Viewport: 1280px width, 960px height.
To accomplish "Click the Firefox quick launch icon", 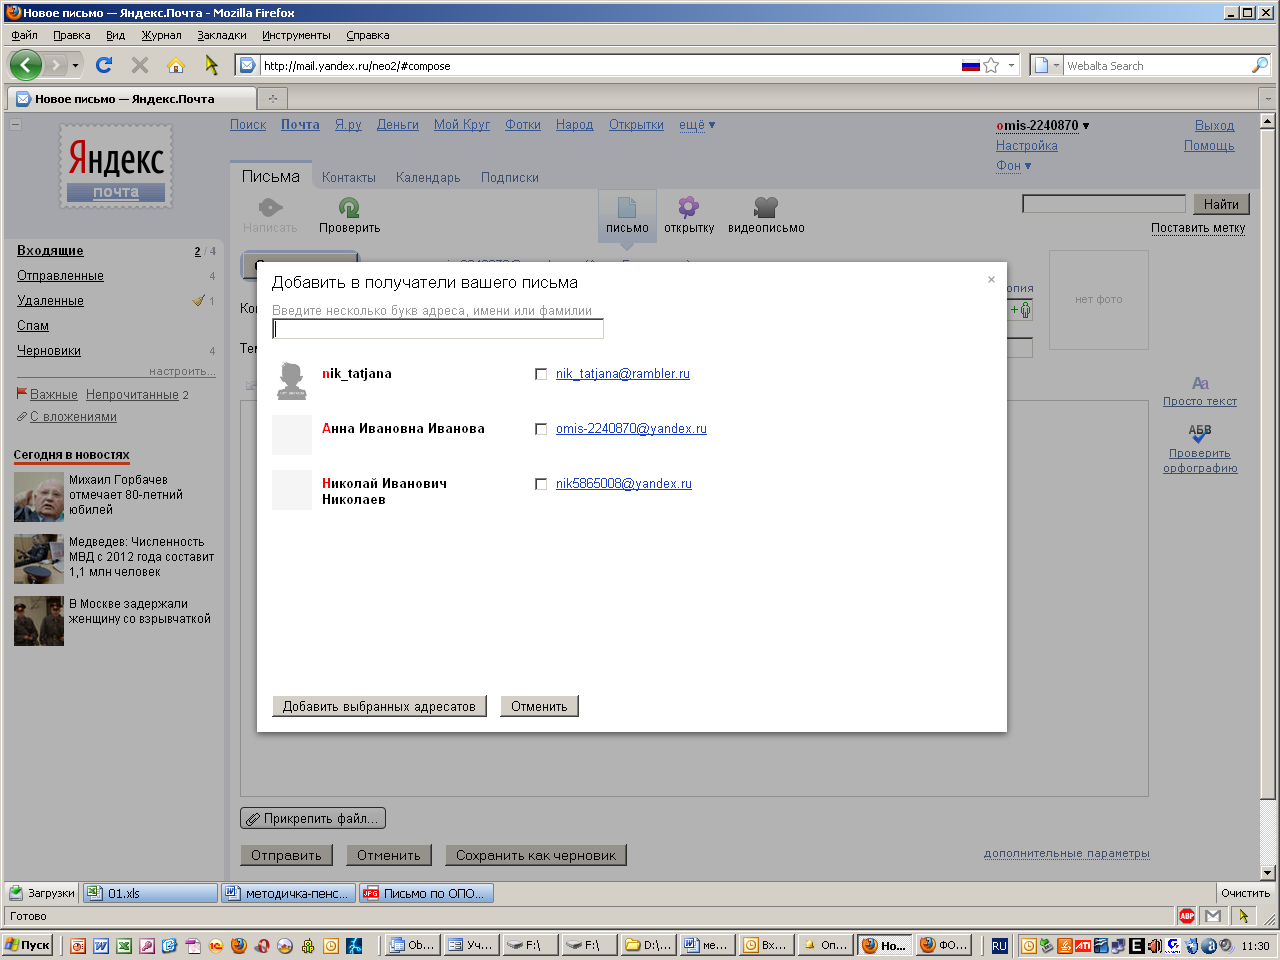I will [239, 945].
